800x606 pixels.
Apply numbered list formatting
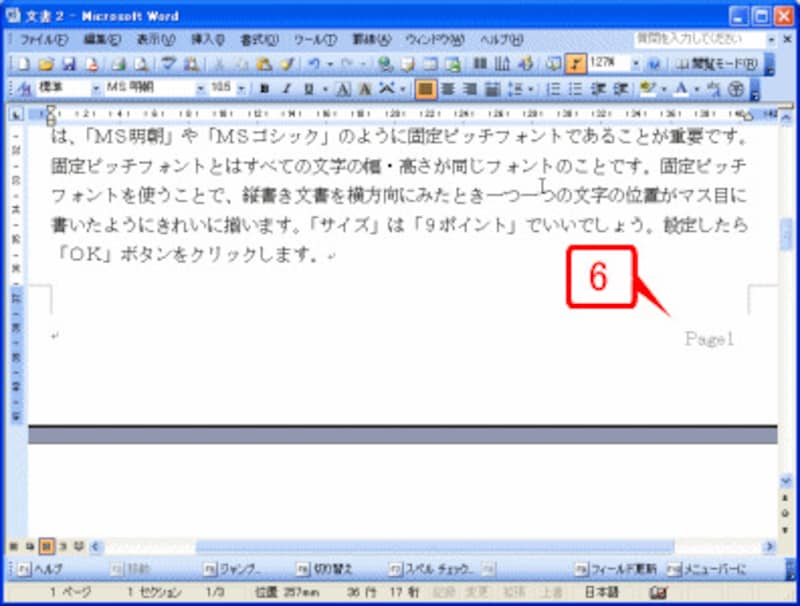[553, 89]
